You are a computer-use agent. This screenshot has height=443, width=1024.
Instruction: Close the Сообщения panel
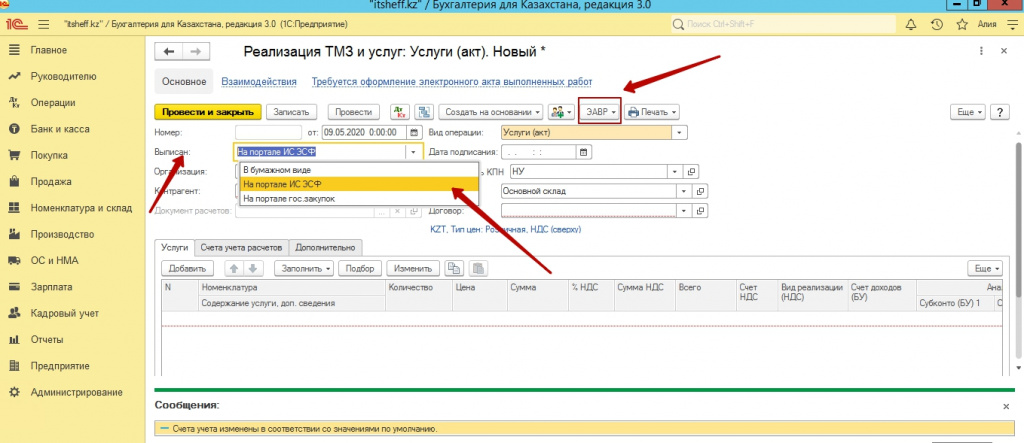[1006, 406]
